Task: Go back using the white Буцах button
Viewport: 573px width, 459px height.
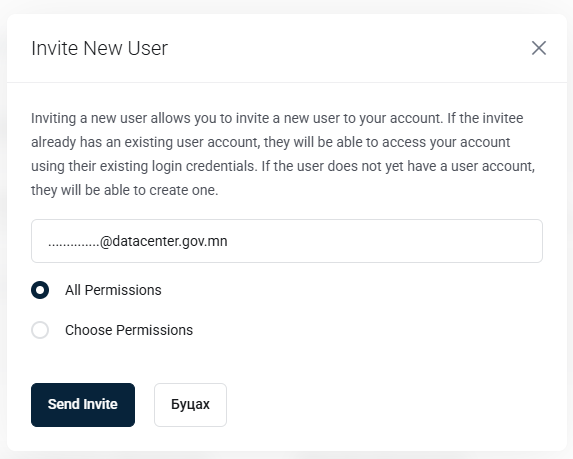Action: point(190,405)
